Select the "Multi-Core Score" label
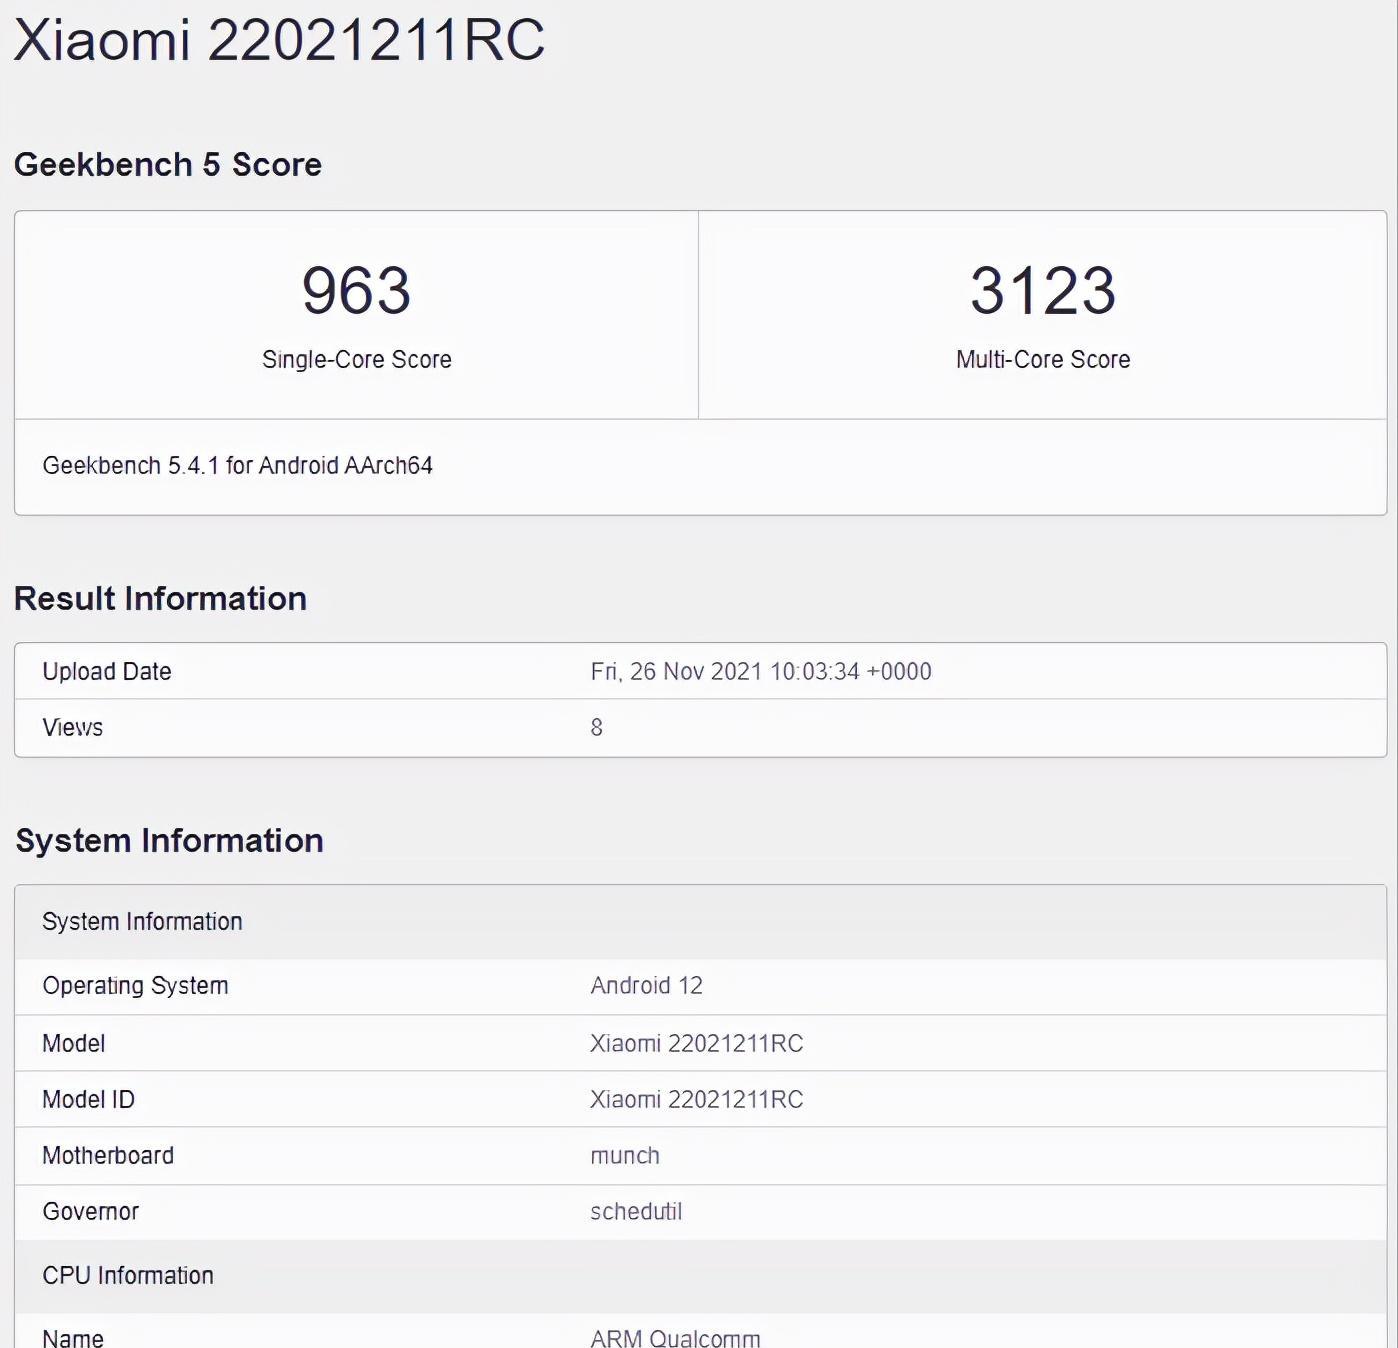The image size is (1398, 1348). click(1043, 359)
